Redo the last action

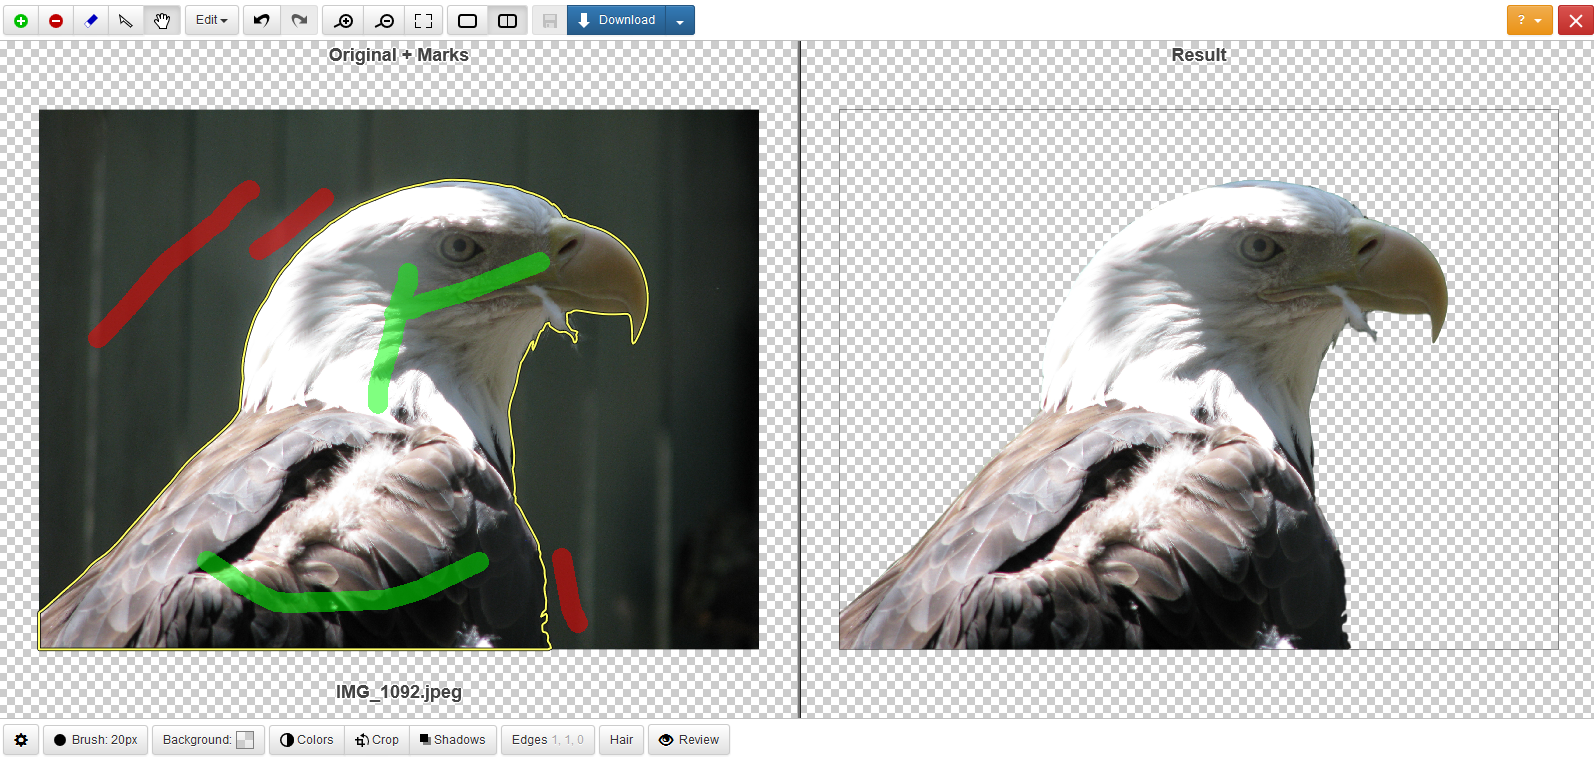[x=299, y=20]
